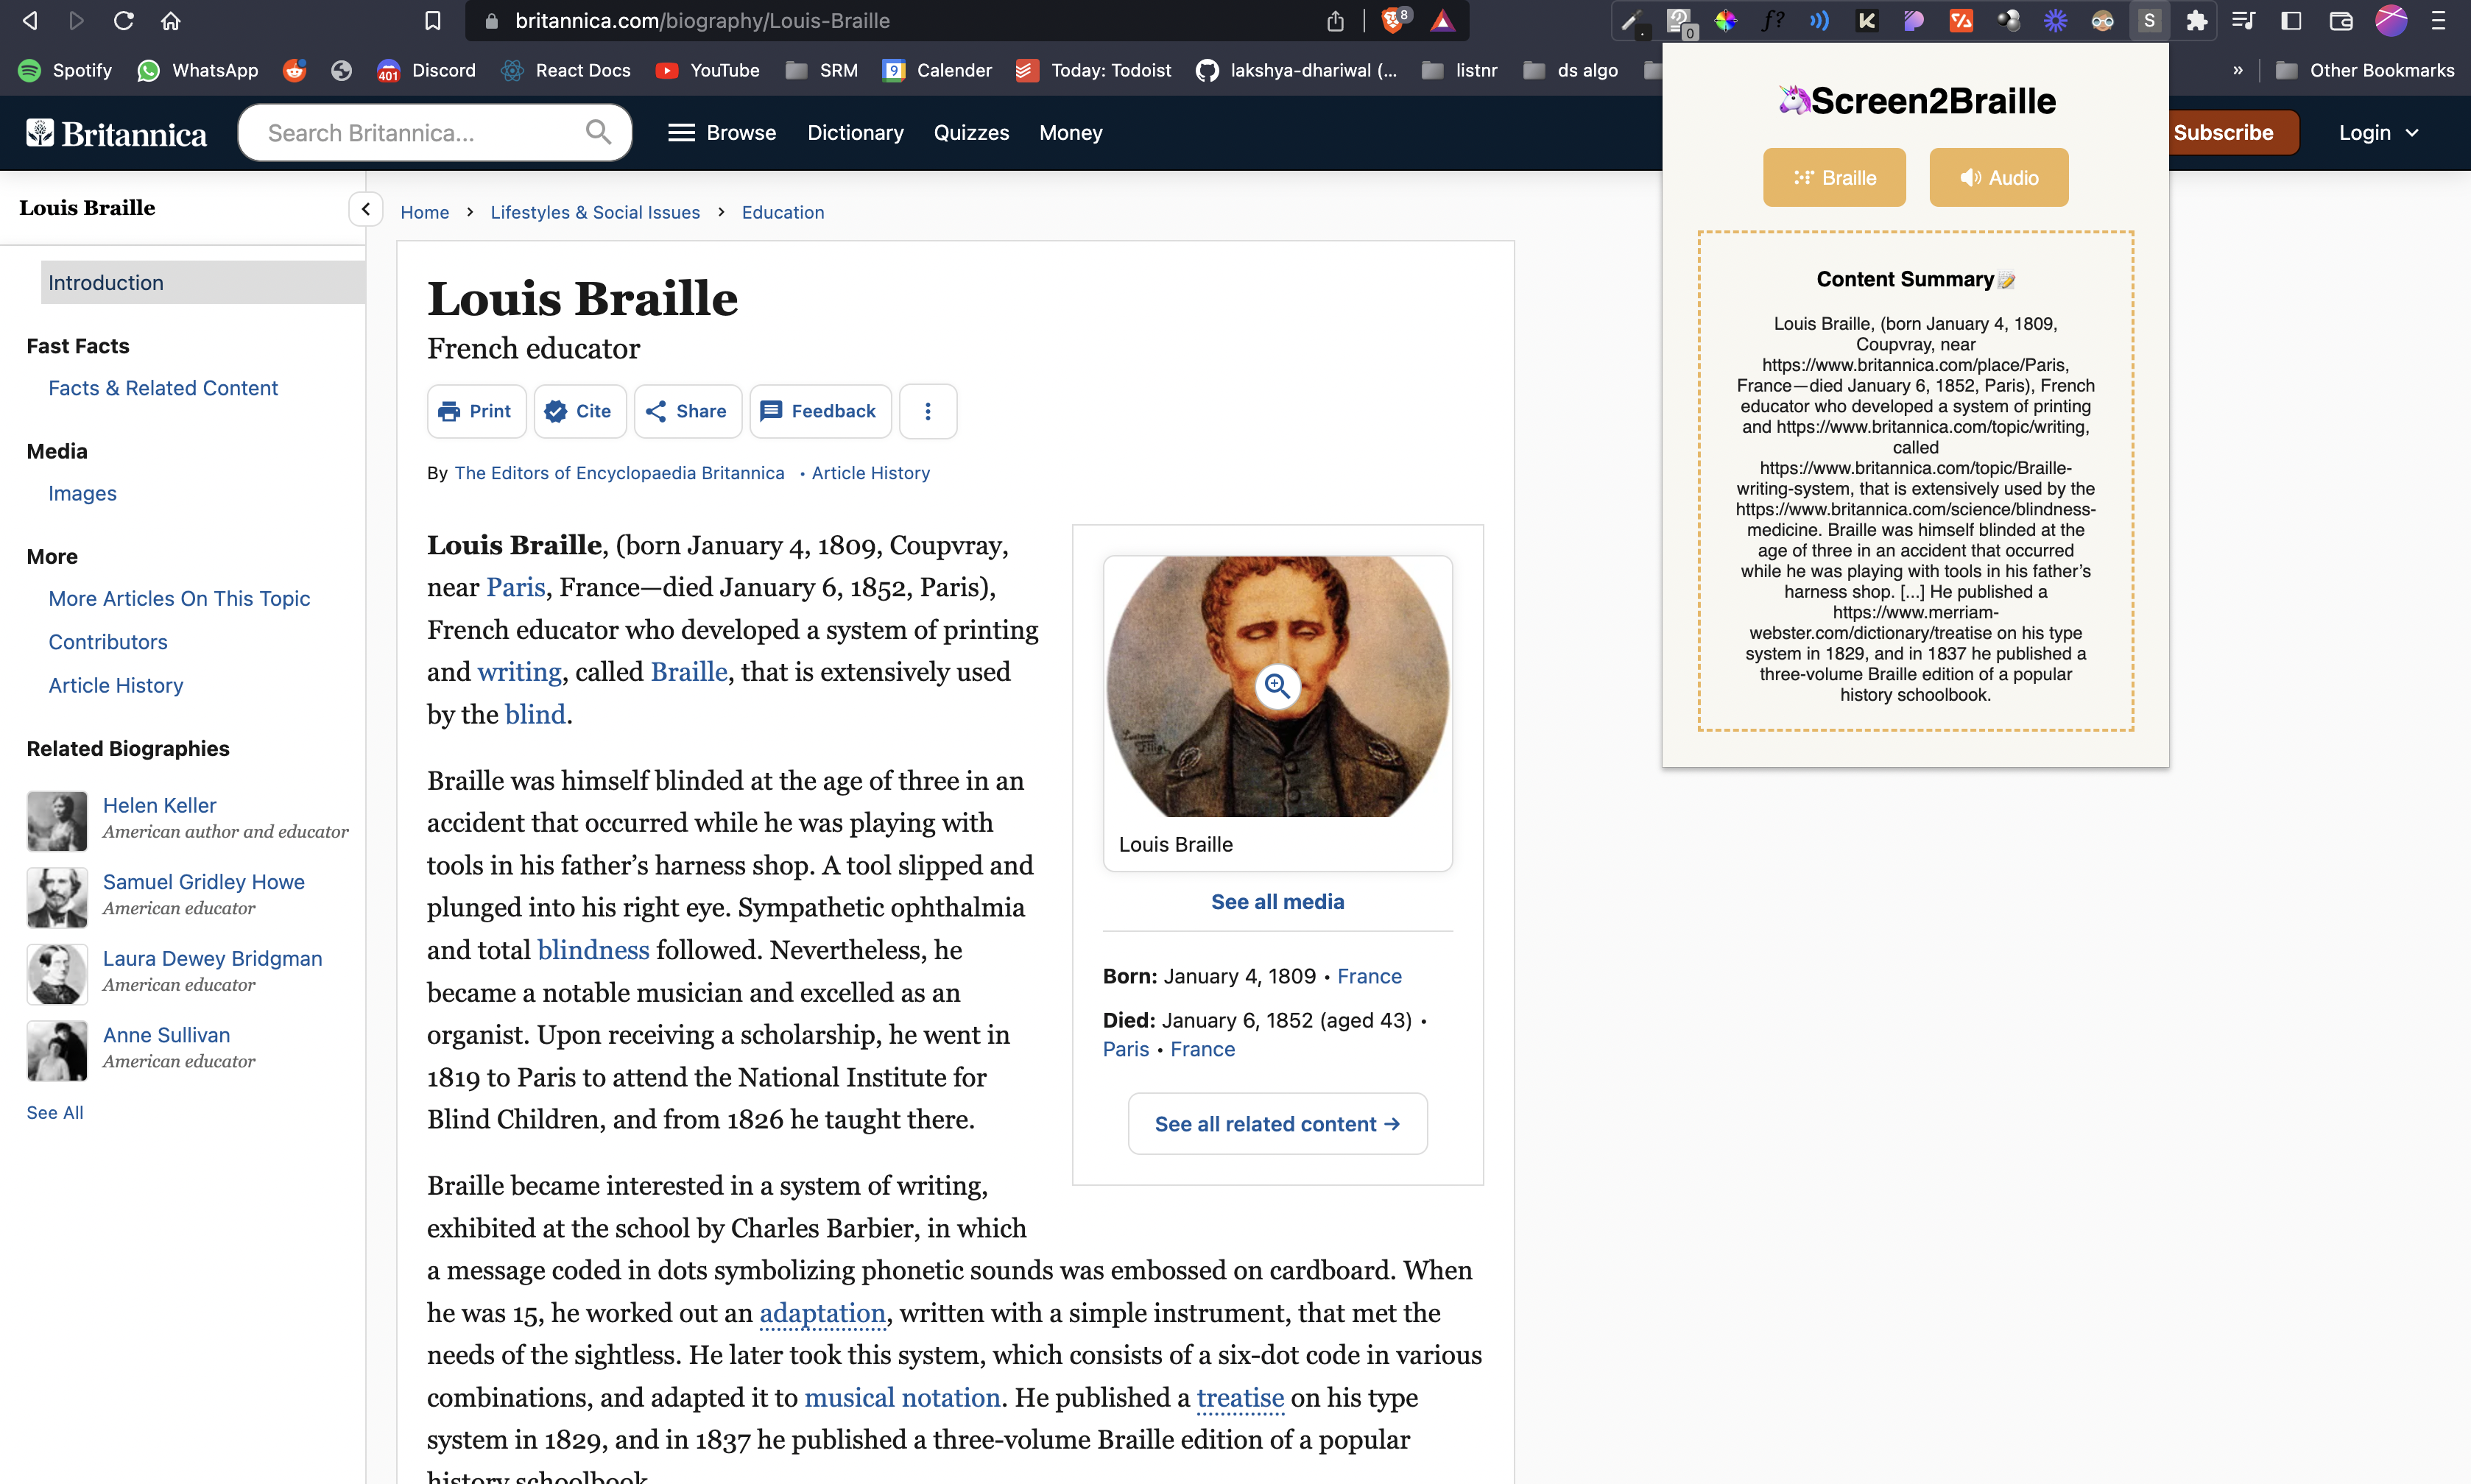2471x1484 pixels.
Task: Collapse the left sidebar with chevron
Action: (x=366, y=209)
